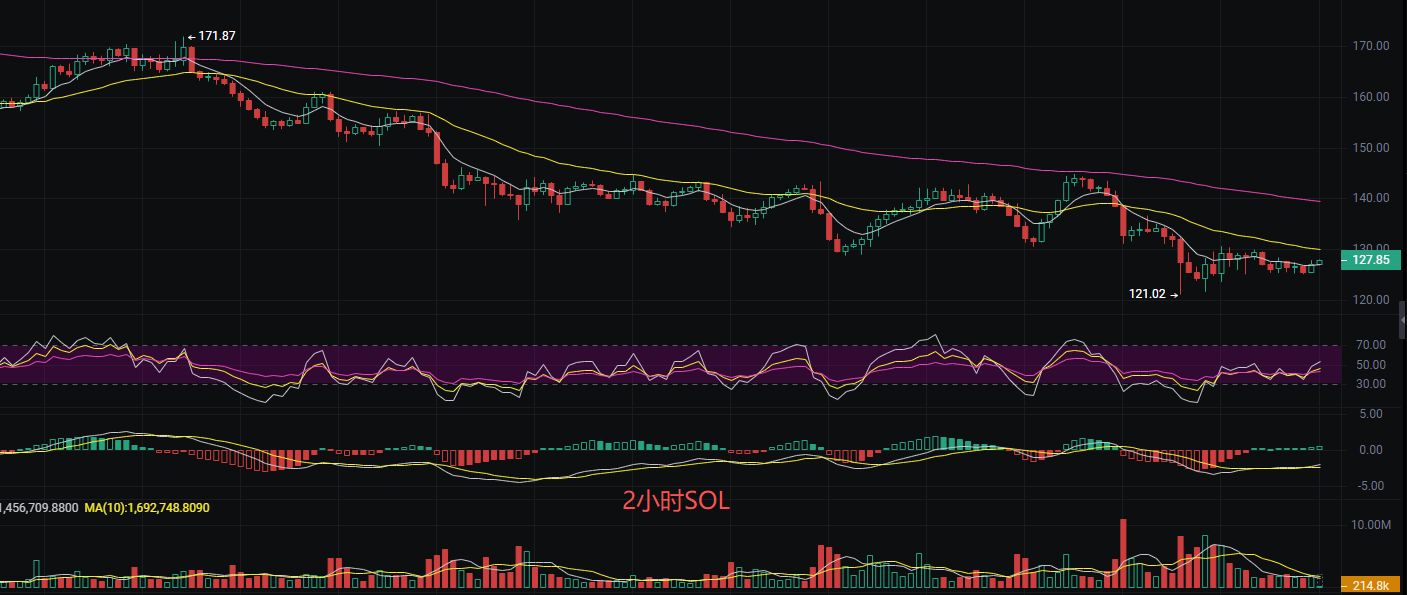Click the MACD 0.00 zero line label
Image resolution: width=1407 pixels, height=595 pixels.
(1371, 450)
